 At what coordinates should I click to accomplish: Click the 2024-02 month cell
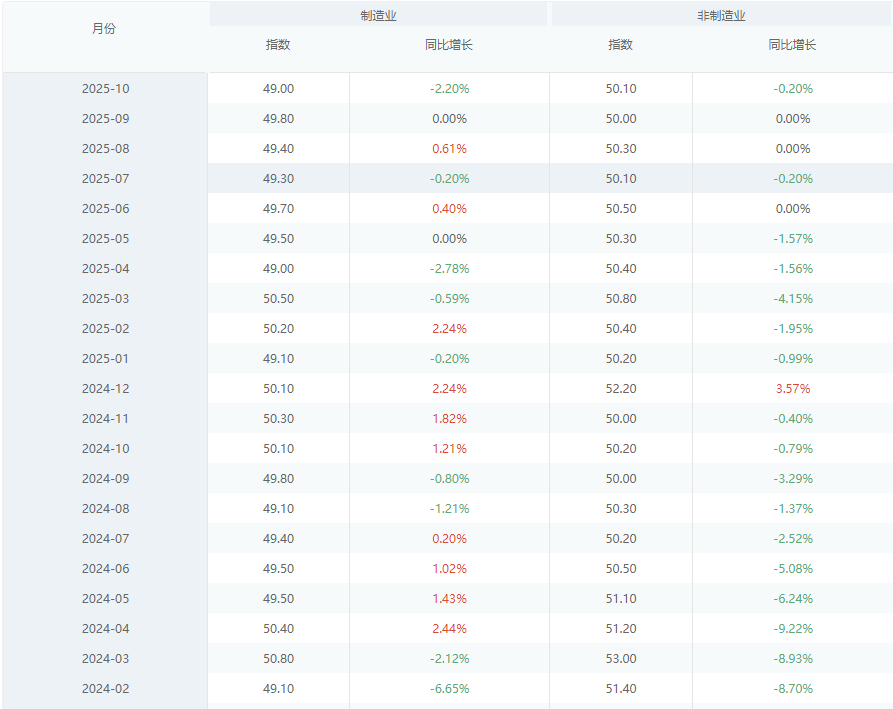pyautogui.click(x=105, y=689)
